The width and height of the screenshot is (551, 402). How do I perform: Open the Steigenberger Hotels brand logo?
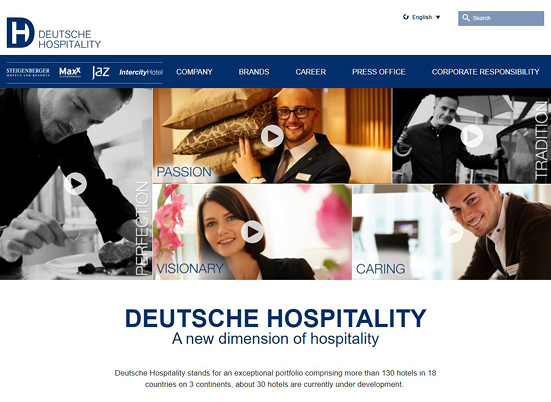28,72
